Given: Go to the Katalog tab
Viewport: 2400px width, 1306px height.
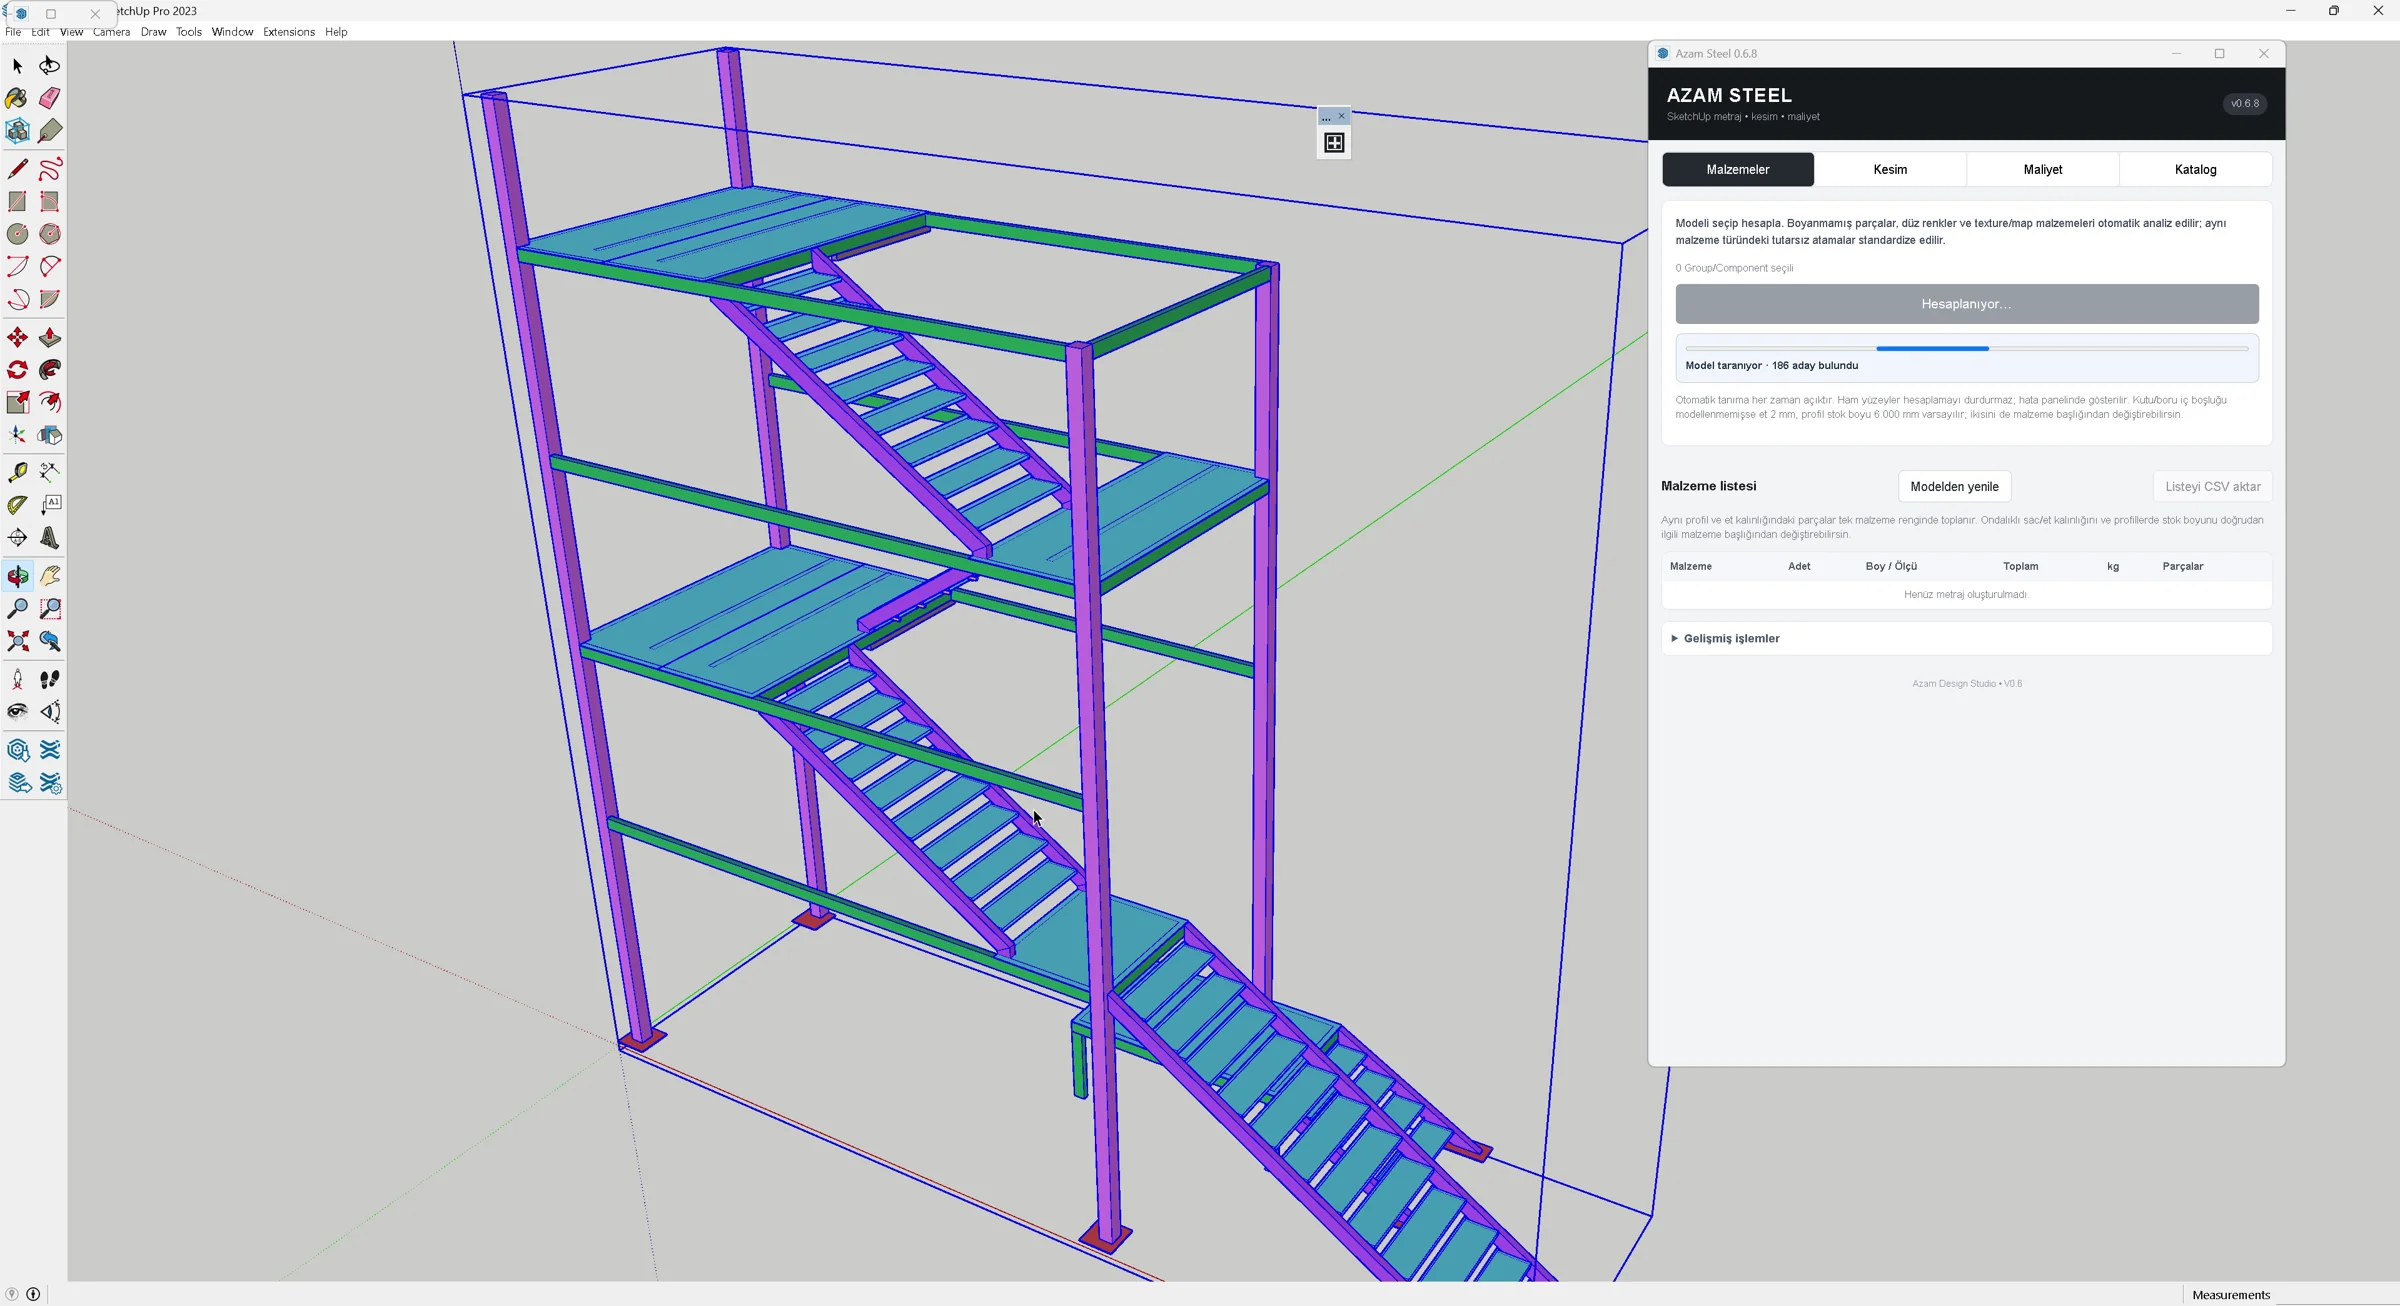Looking at the screenshot, I should click(2195, 169).
